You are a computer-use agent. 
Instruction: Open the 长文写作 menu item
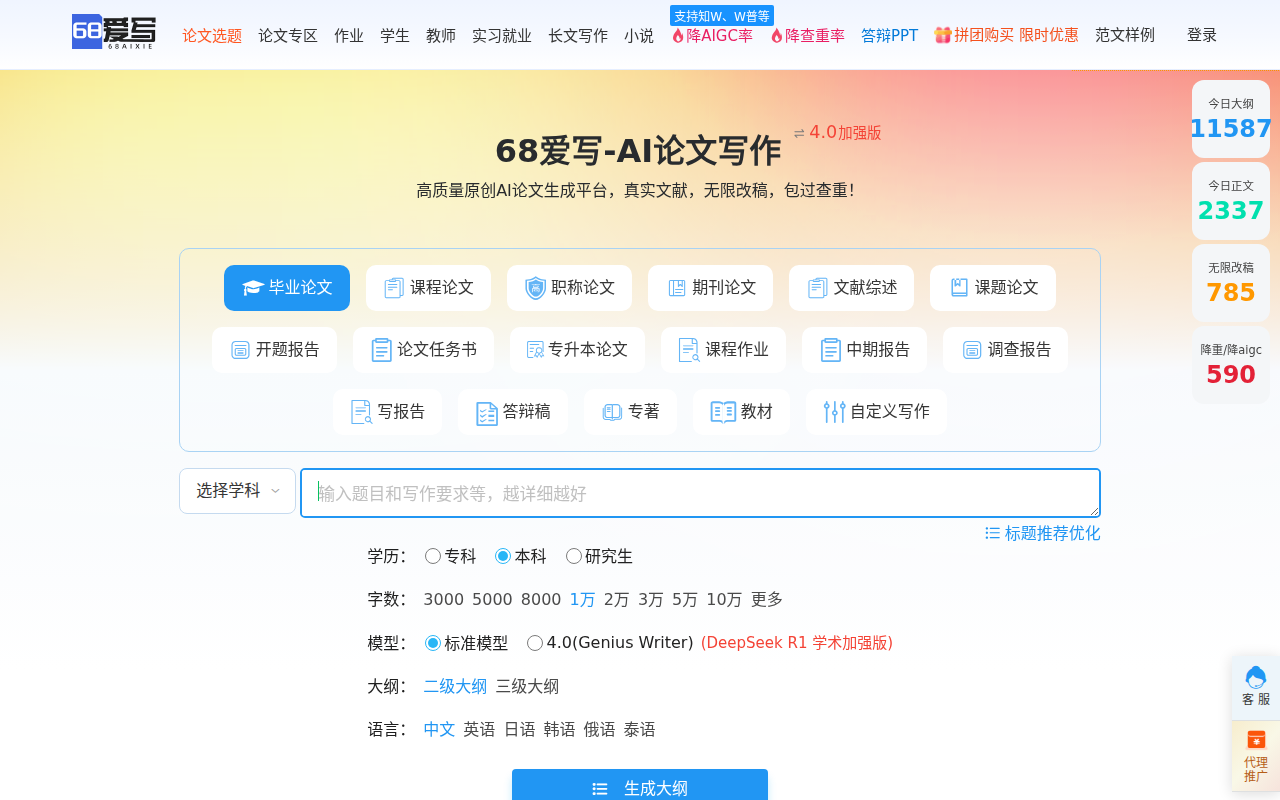tap(578, 35)
